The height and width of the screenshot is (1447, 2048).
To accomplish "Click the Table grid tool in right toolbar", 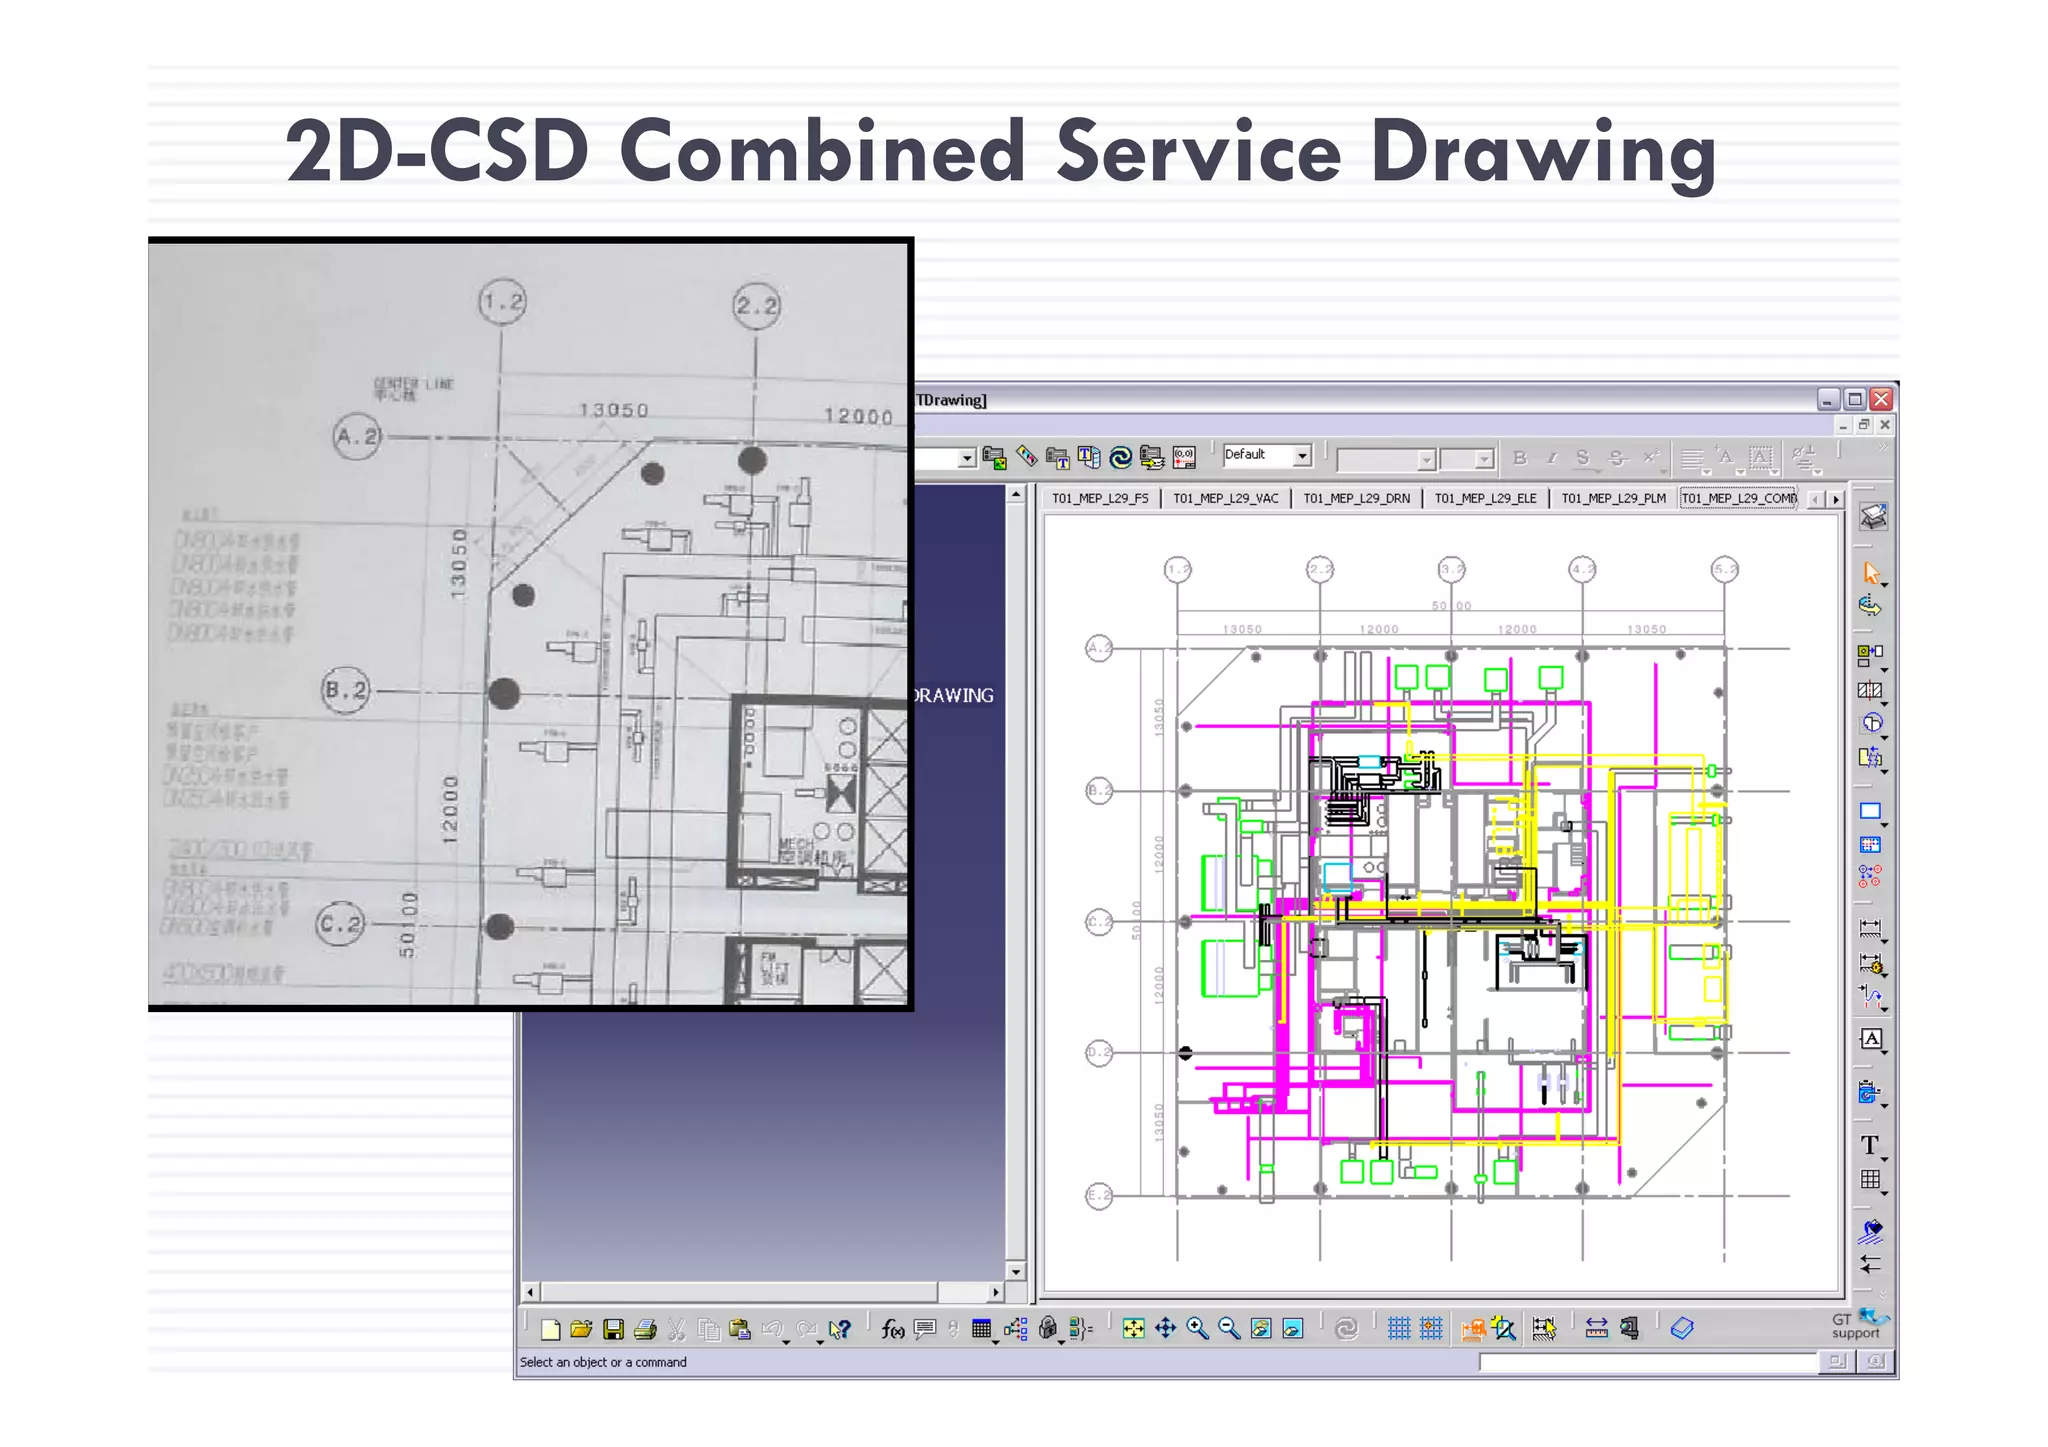I will [1870, 1180].
